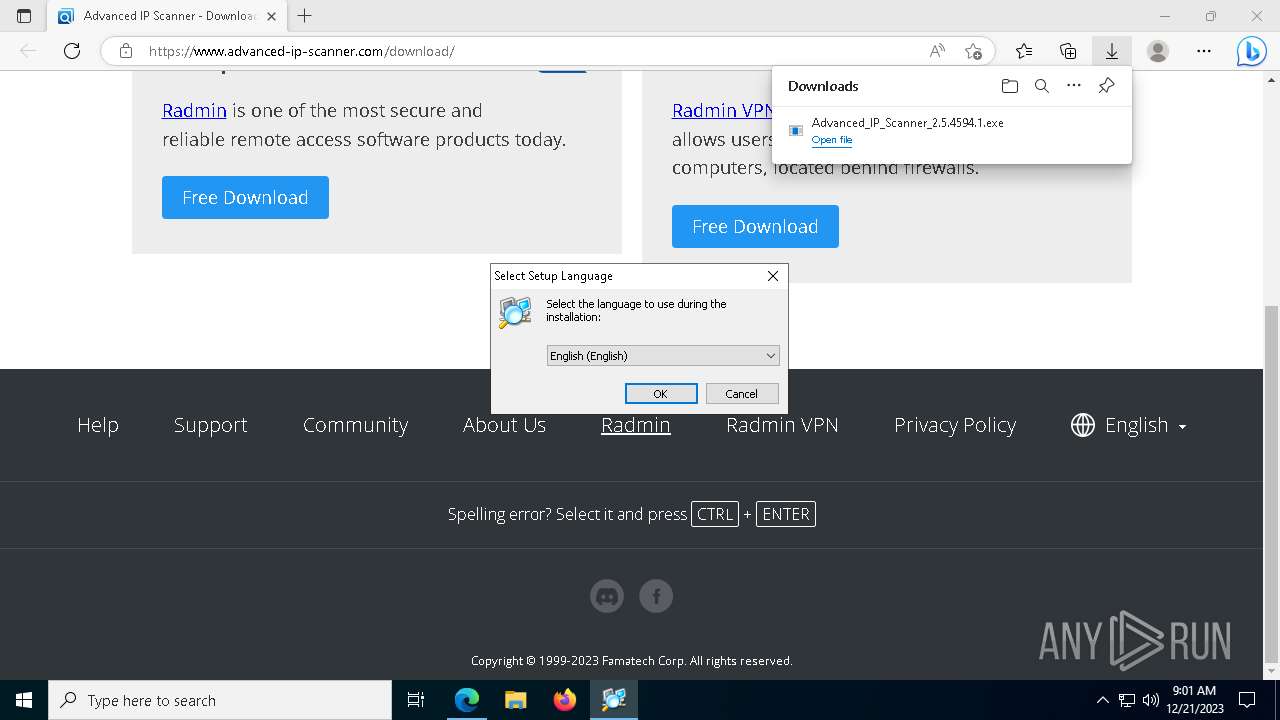Open the Radmin link in description
1280x720 pixels.
tap(194, 110)
